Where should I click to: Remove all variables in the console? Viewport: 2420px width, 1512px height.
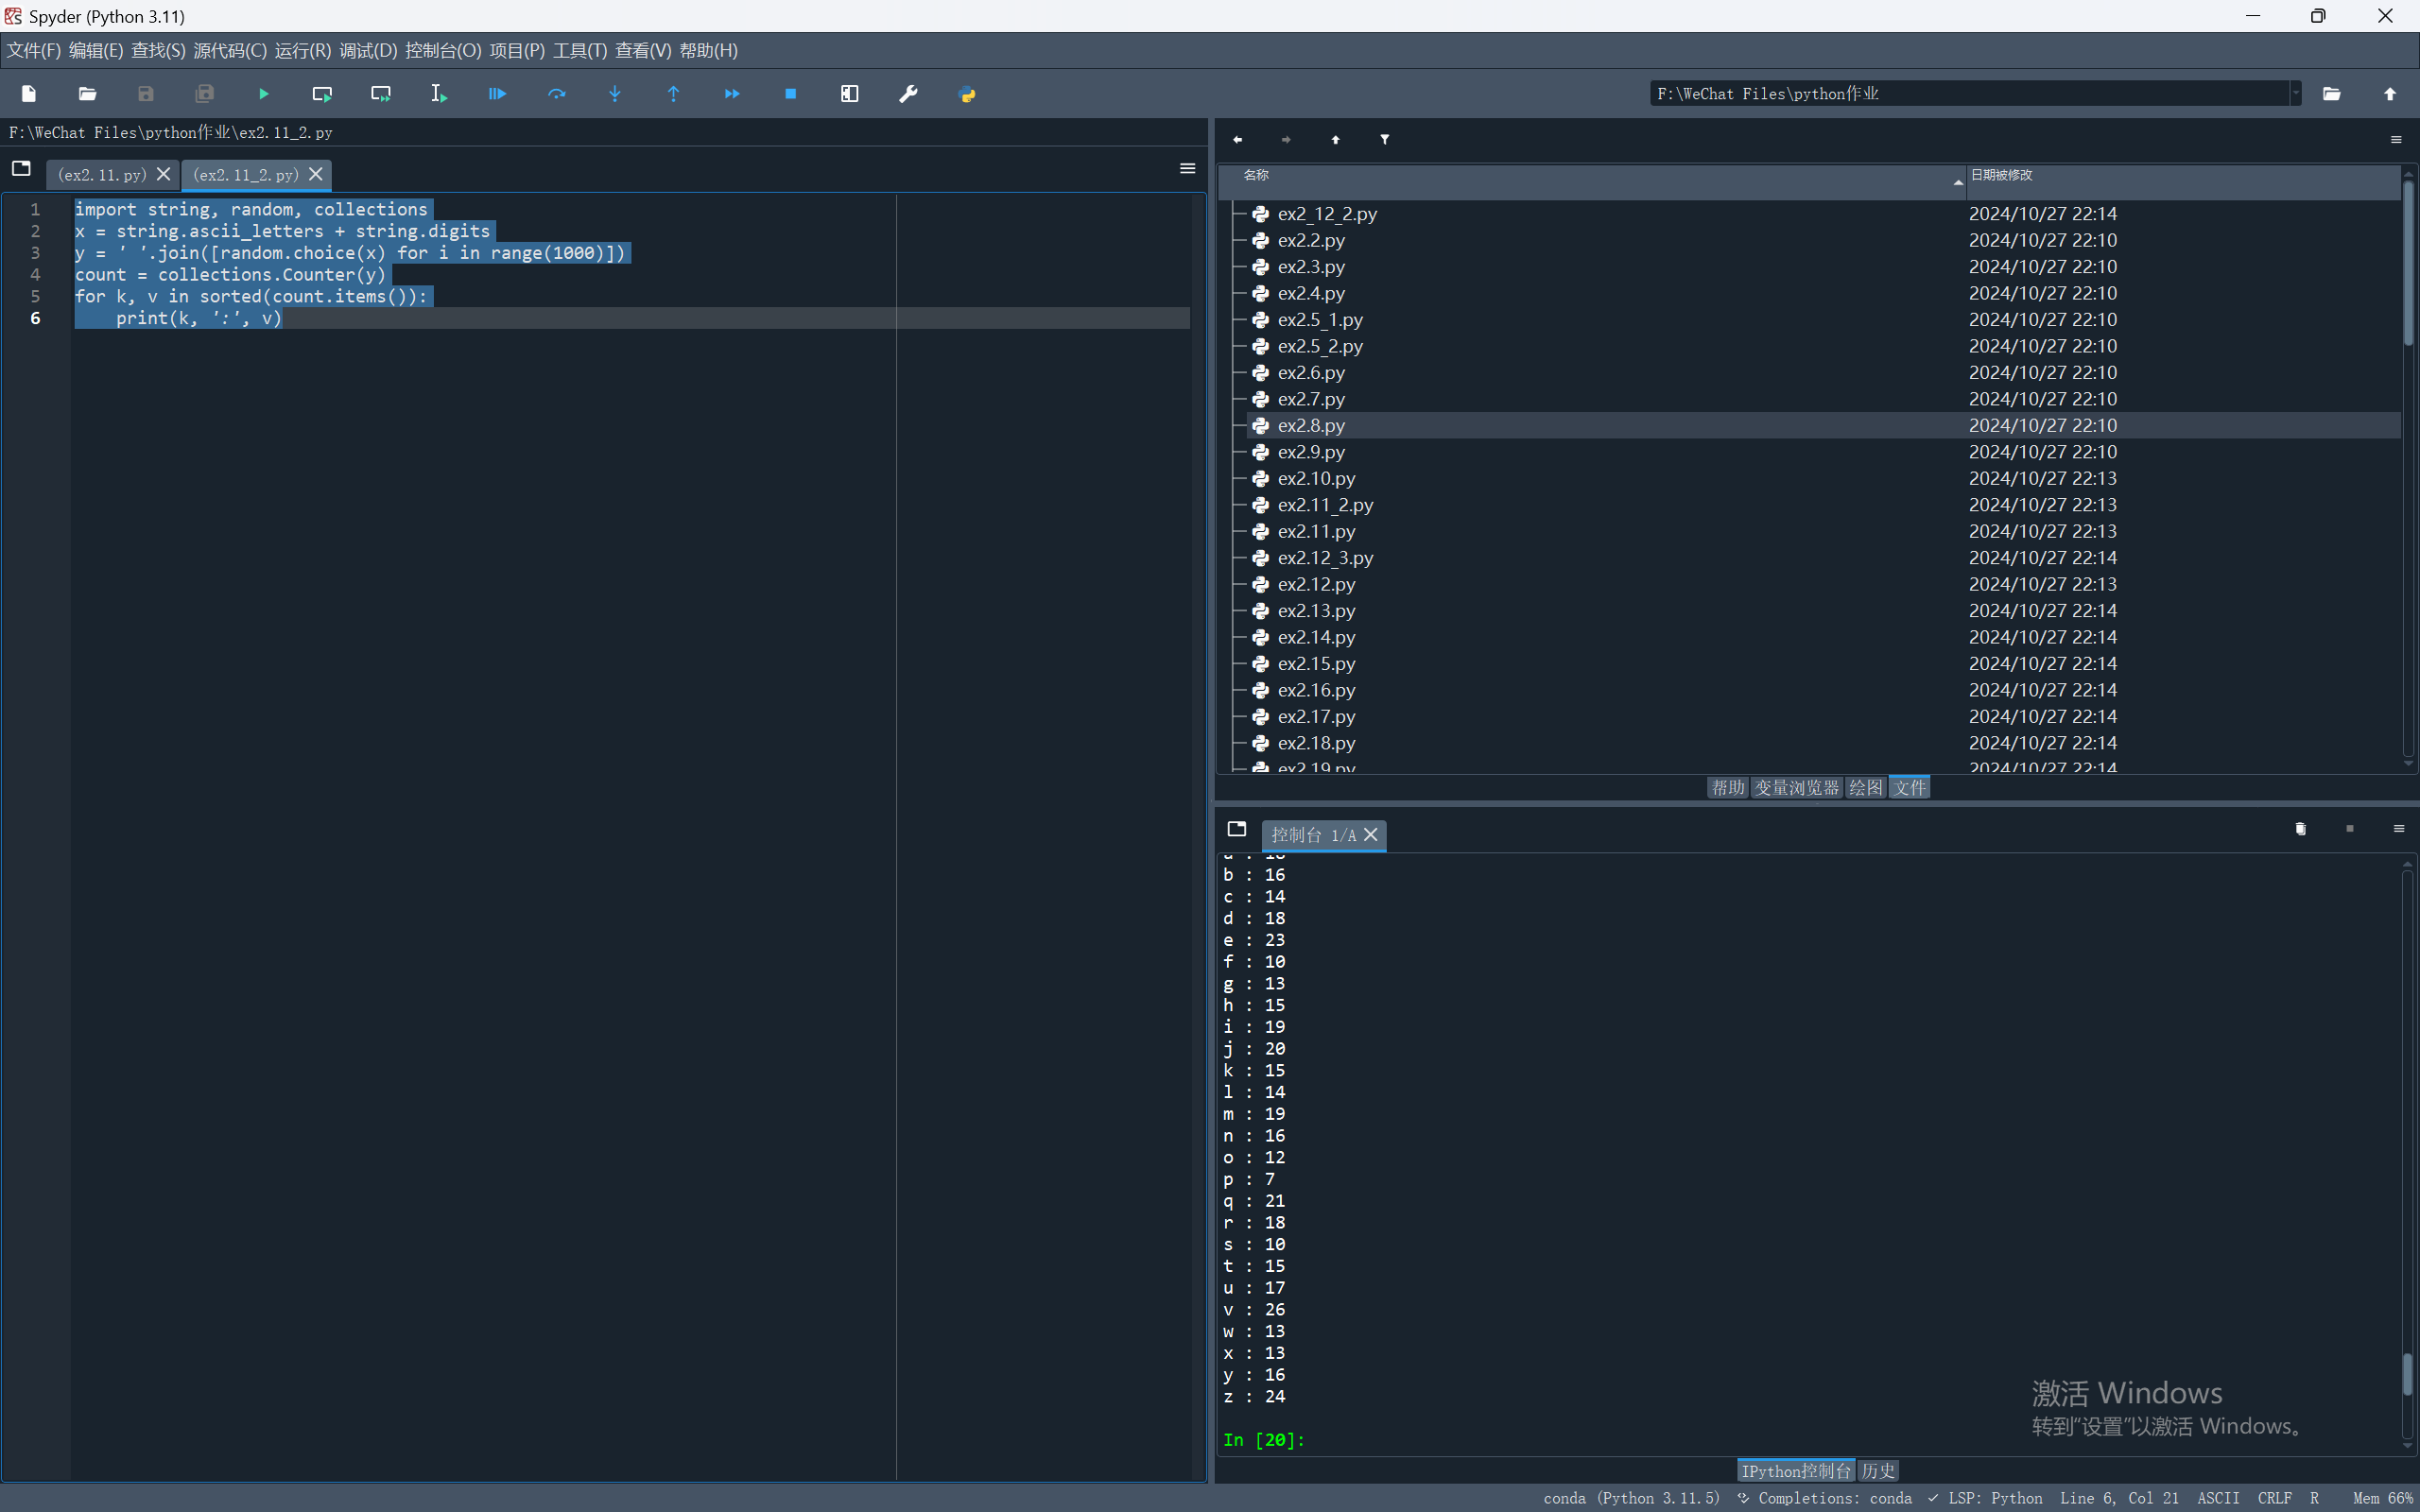(2301, 829)
